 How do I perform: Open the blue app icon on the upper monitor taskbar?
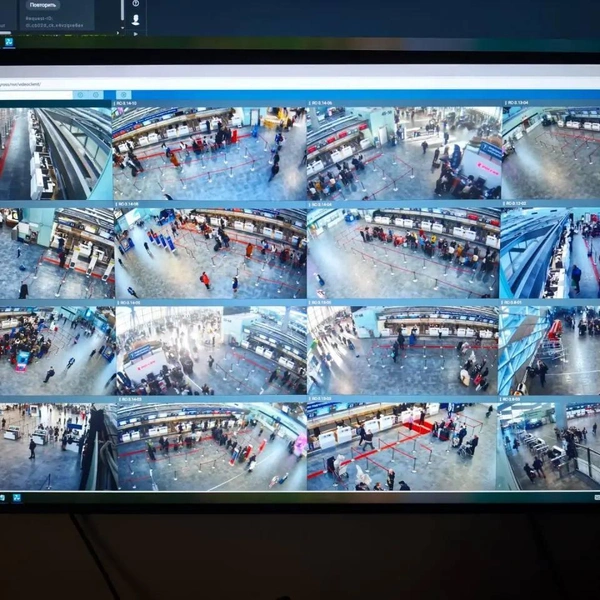8,42
